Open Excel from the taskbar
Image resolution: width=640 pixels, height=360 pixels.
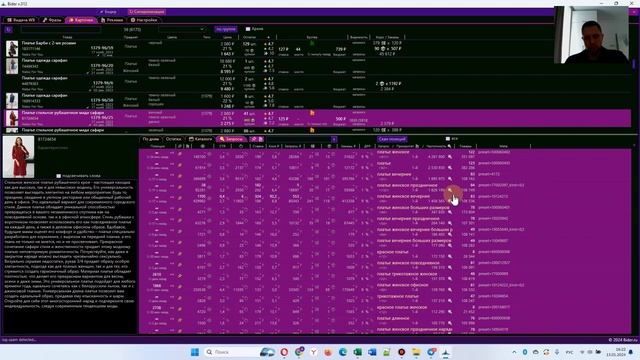coord(358,352)
